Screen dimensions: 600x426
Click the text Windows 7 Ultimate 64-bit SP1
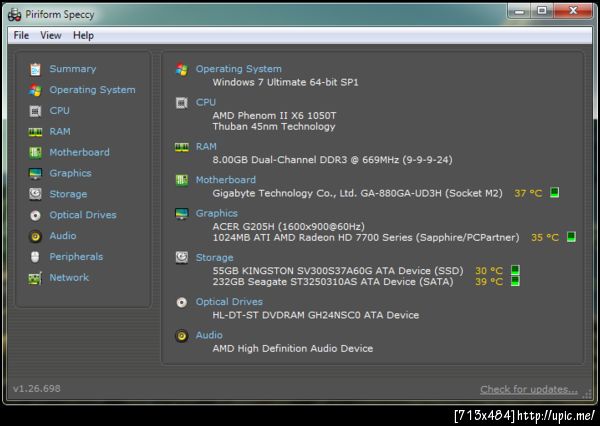click(x=285, y=82)
